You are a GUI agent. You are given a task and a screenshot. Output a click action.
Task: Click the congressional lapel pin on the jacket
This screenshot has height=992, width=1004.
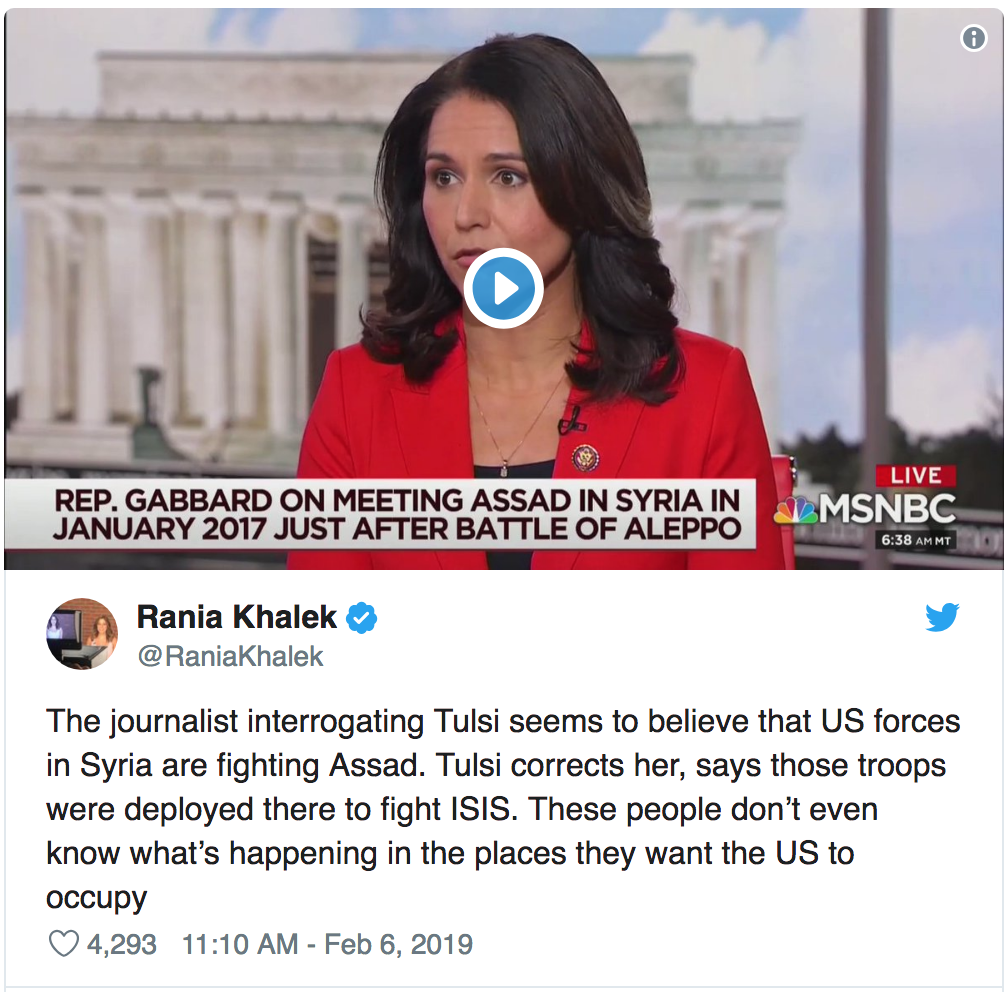pos(586,459)
